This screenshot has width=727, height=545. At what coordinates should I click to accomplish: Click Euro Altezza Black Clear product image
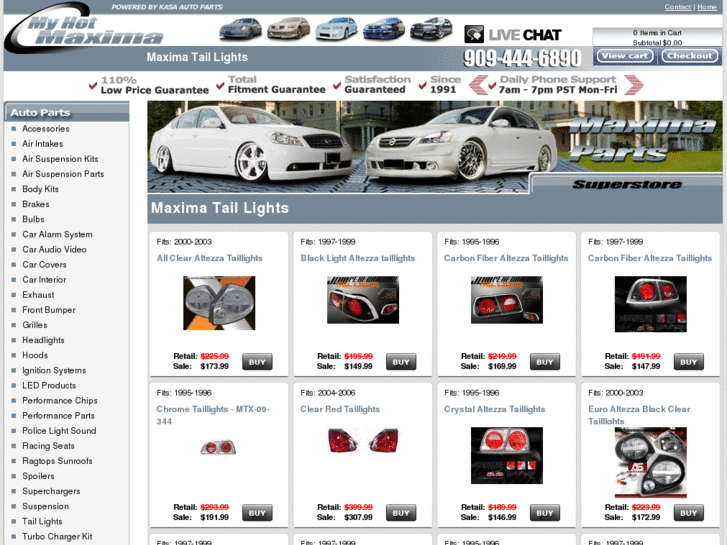tap(650, 462)
